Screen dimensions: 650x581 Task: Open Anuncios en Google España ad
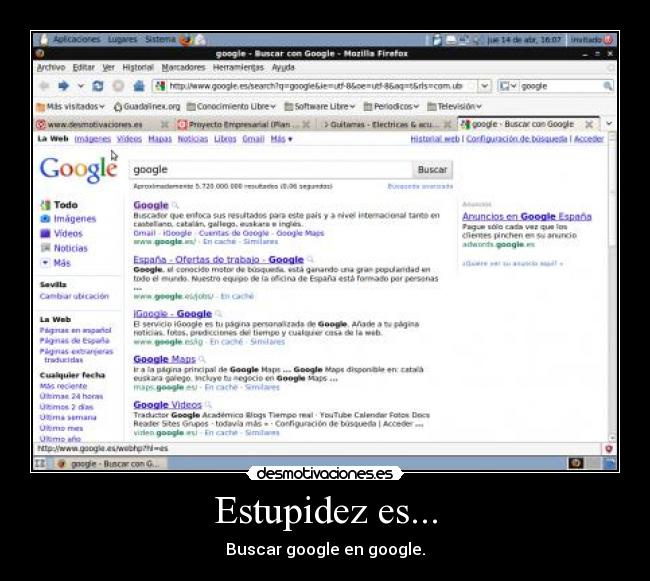(x=527, y=216)
